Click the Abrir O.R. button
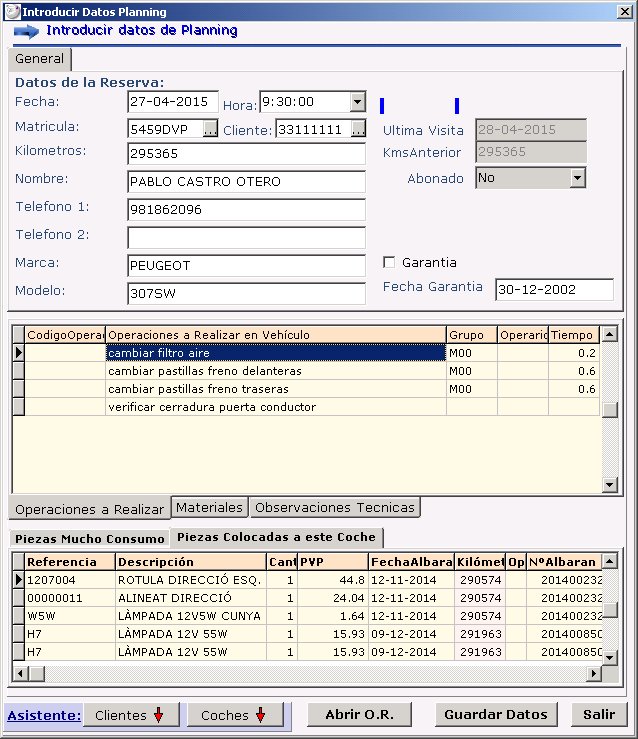638x739 pixels. point(359,714)
